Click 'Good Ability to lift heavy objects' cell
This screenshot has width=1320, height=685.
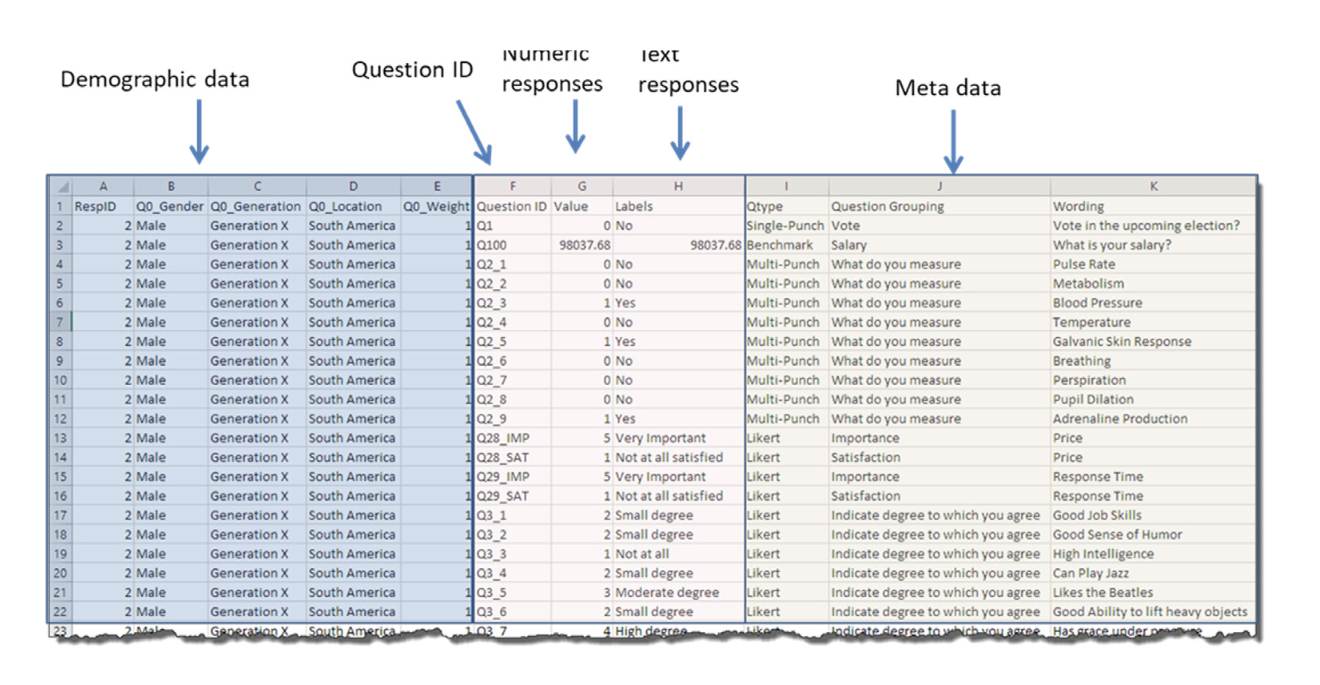(x=1153, y=612)
